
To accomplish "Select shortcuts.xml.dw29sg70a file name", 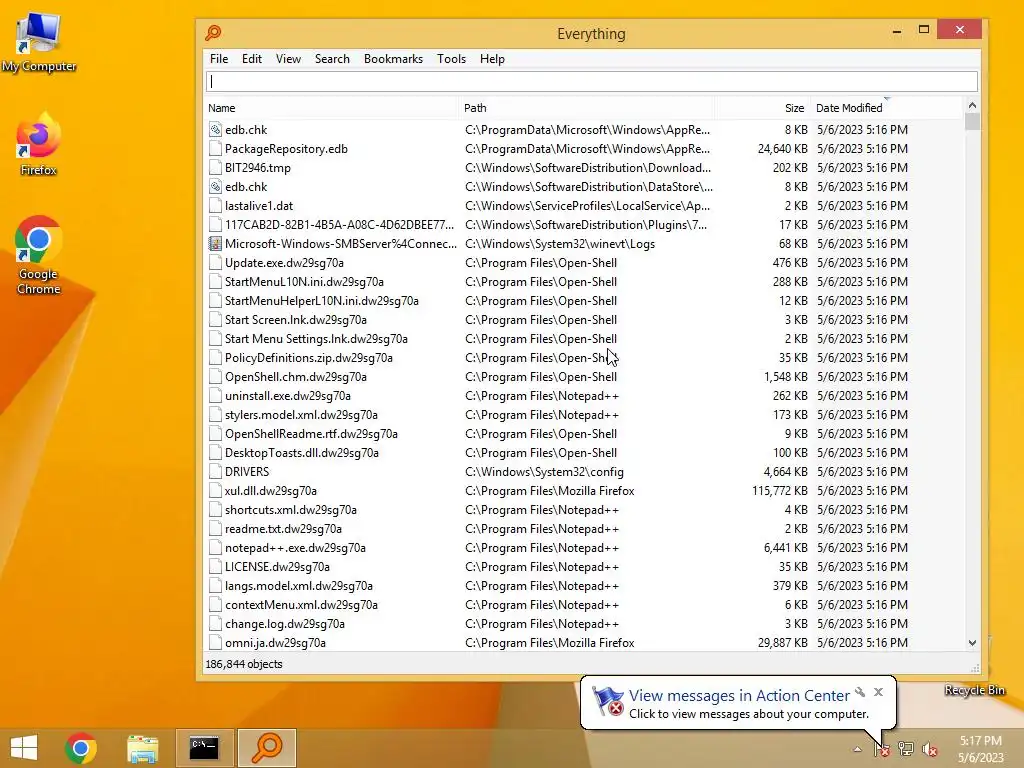I will pos(291,509).
